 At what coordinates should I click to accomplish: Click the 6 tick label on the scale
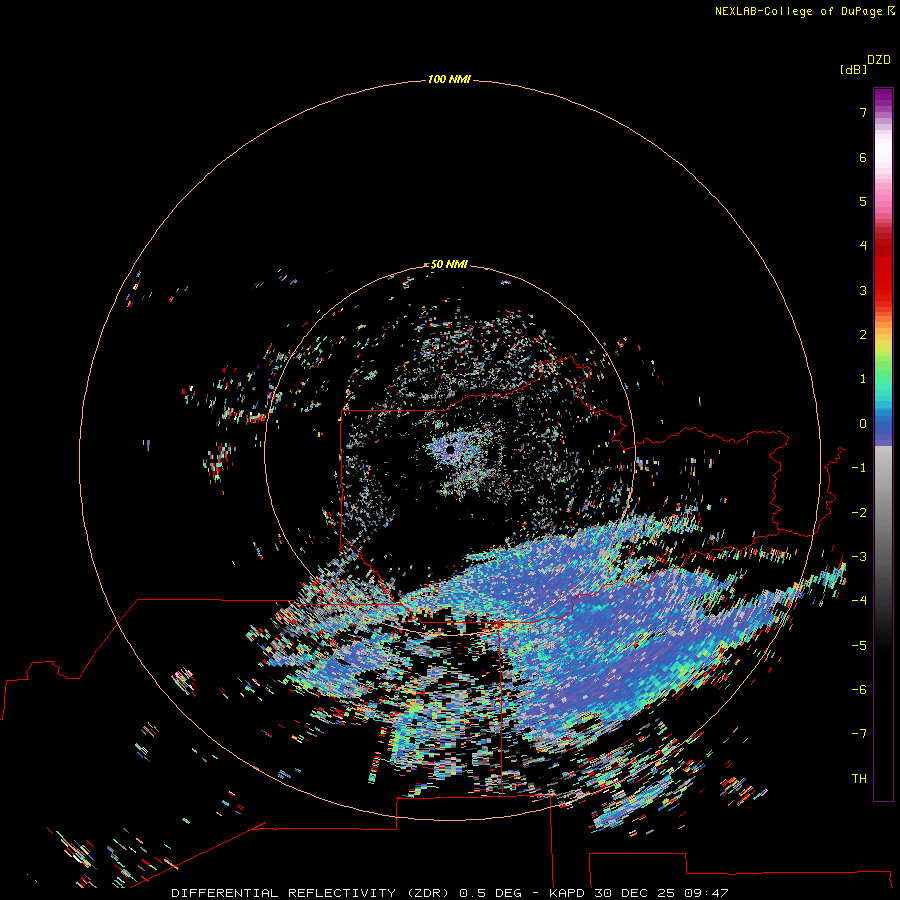[863, 157]
